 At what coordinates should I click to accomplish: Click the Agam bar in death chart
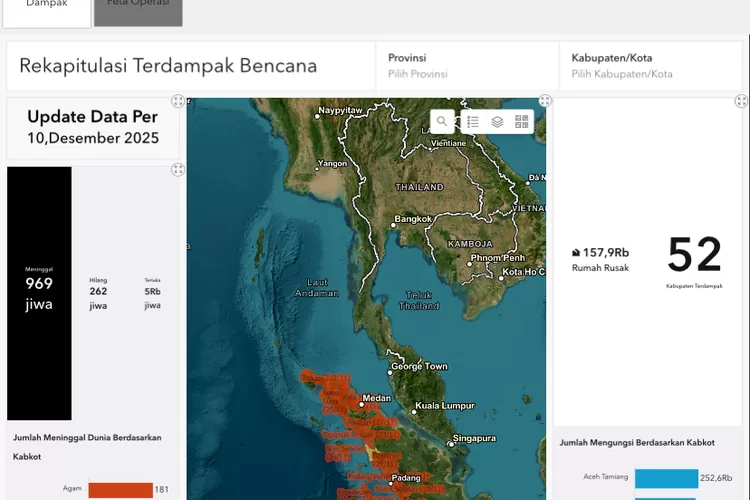tap(121, 490)
